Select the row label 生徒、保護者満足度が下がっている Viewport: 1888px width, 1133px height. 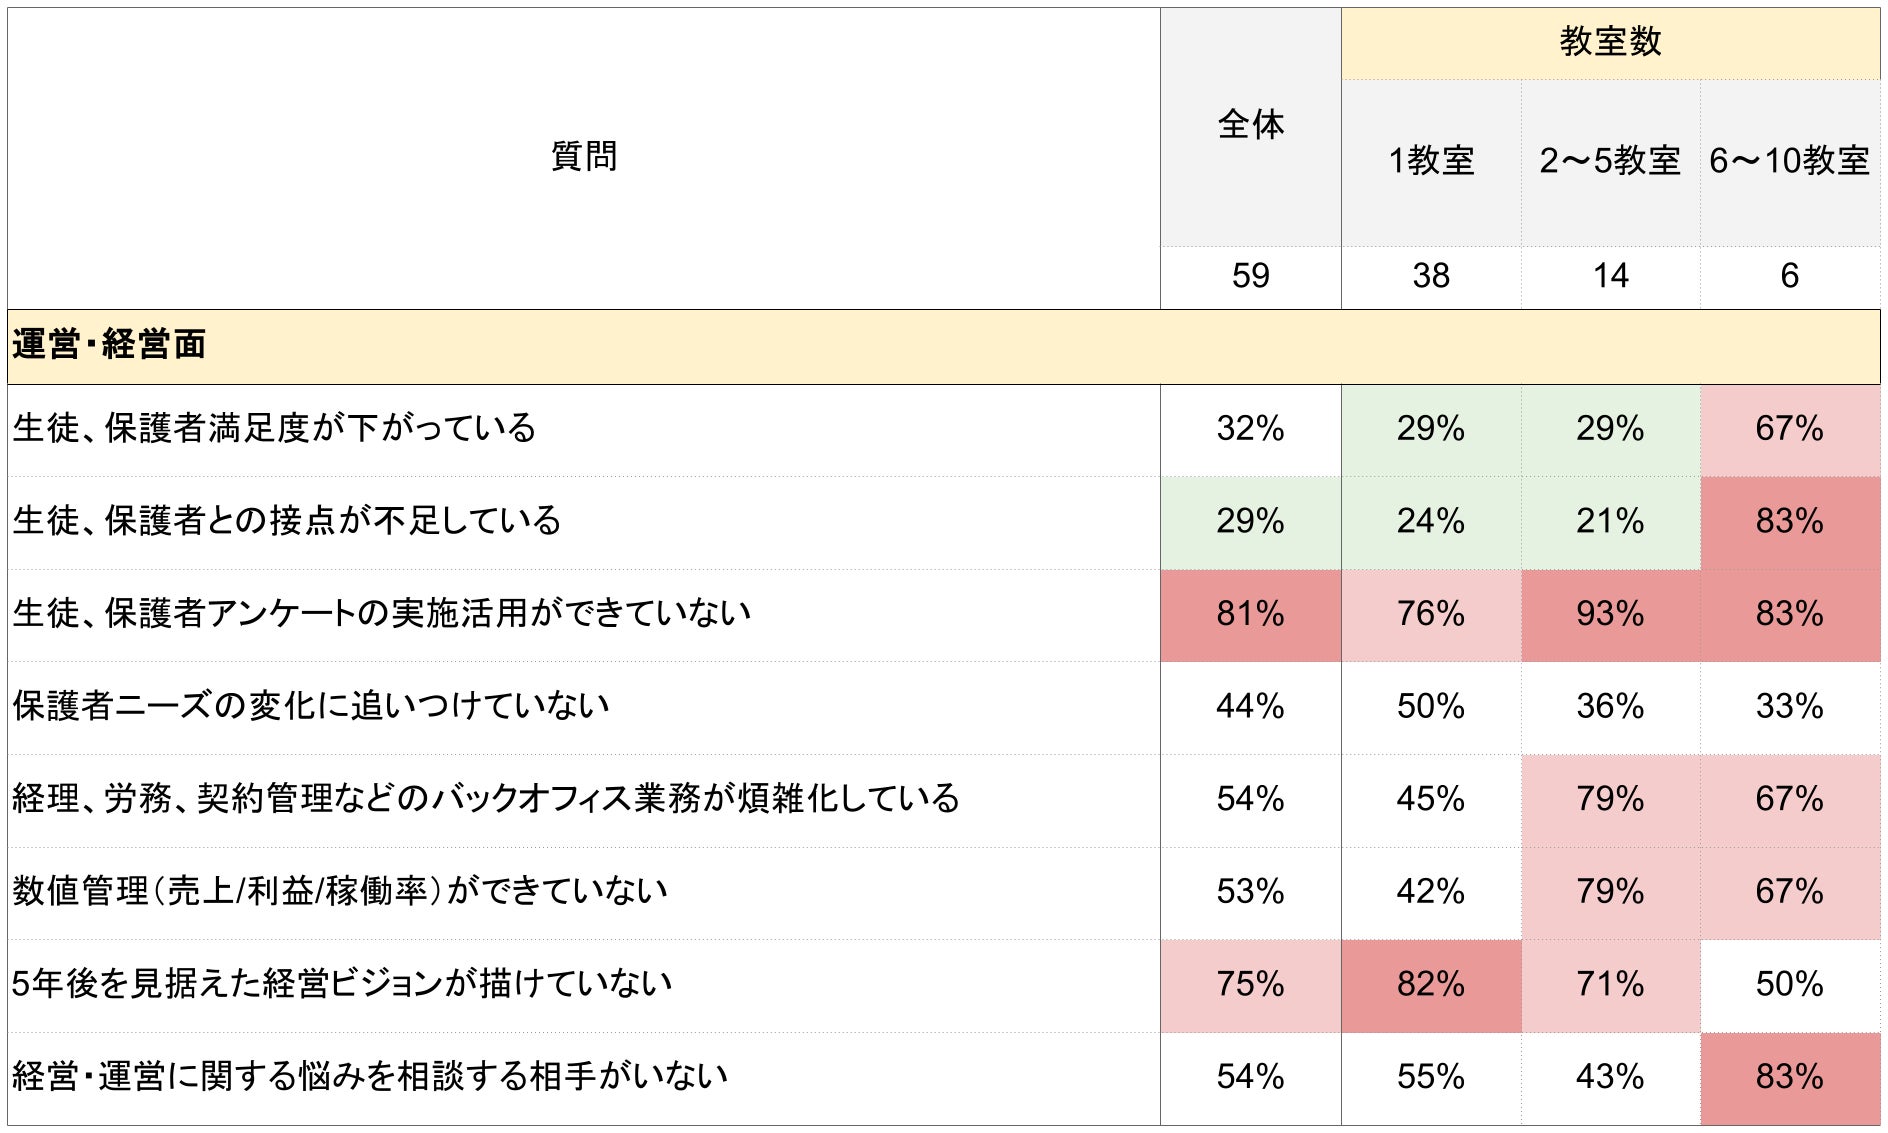(275, 429)
